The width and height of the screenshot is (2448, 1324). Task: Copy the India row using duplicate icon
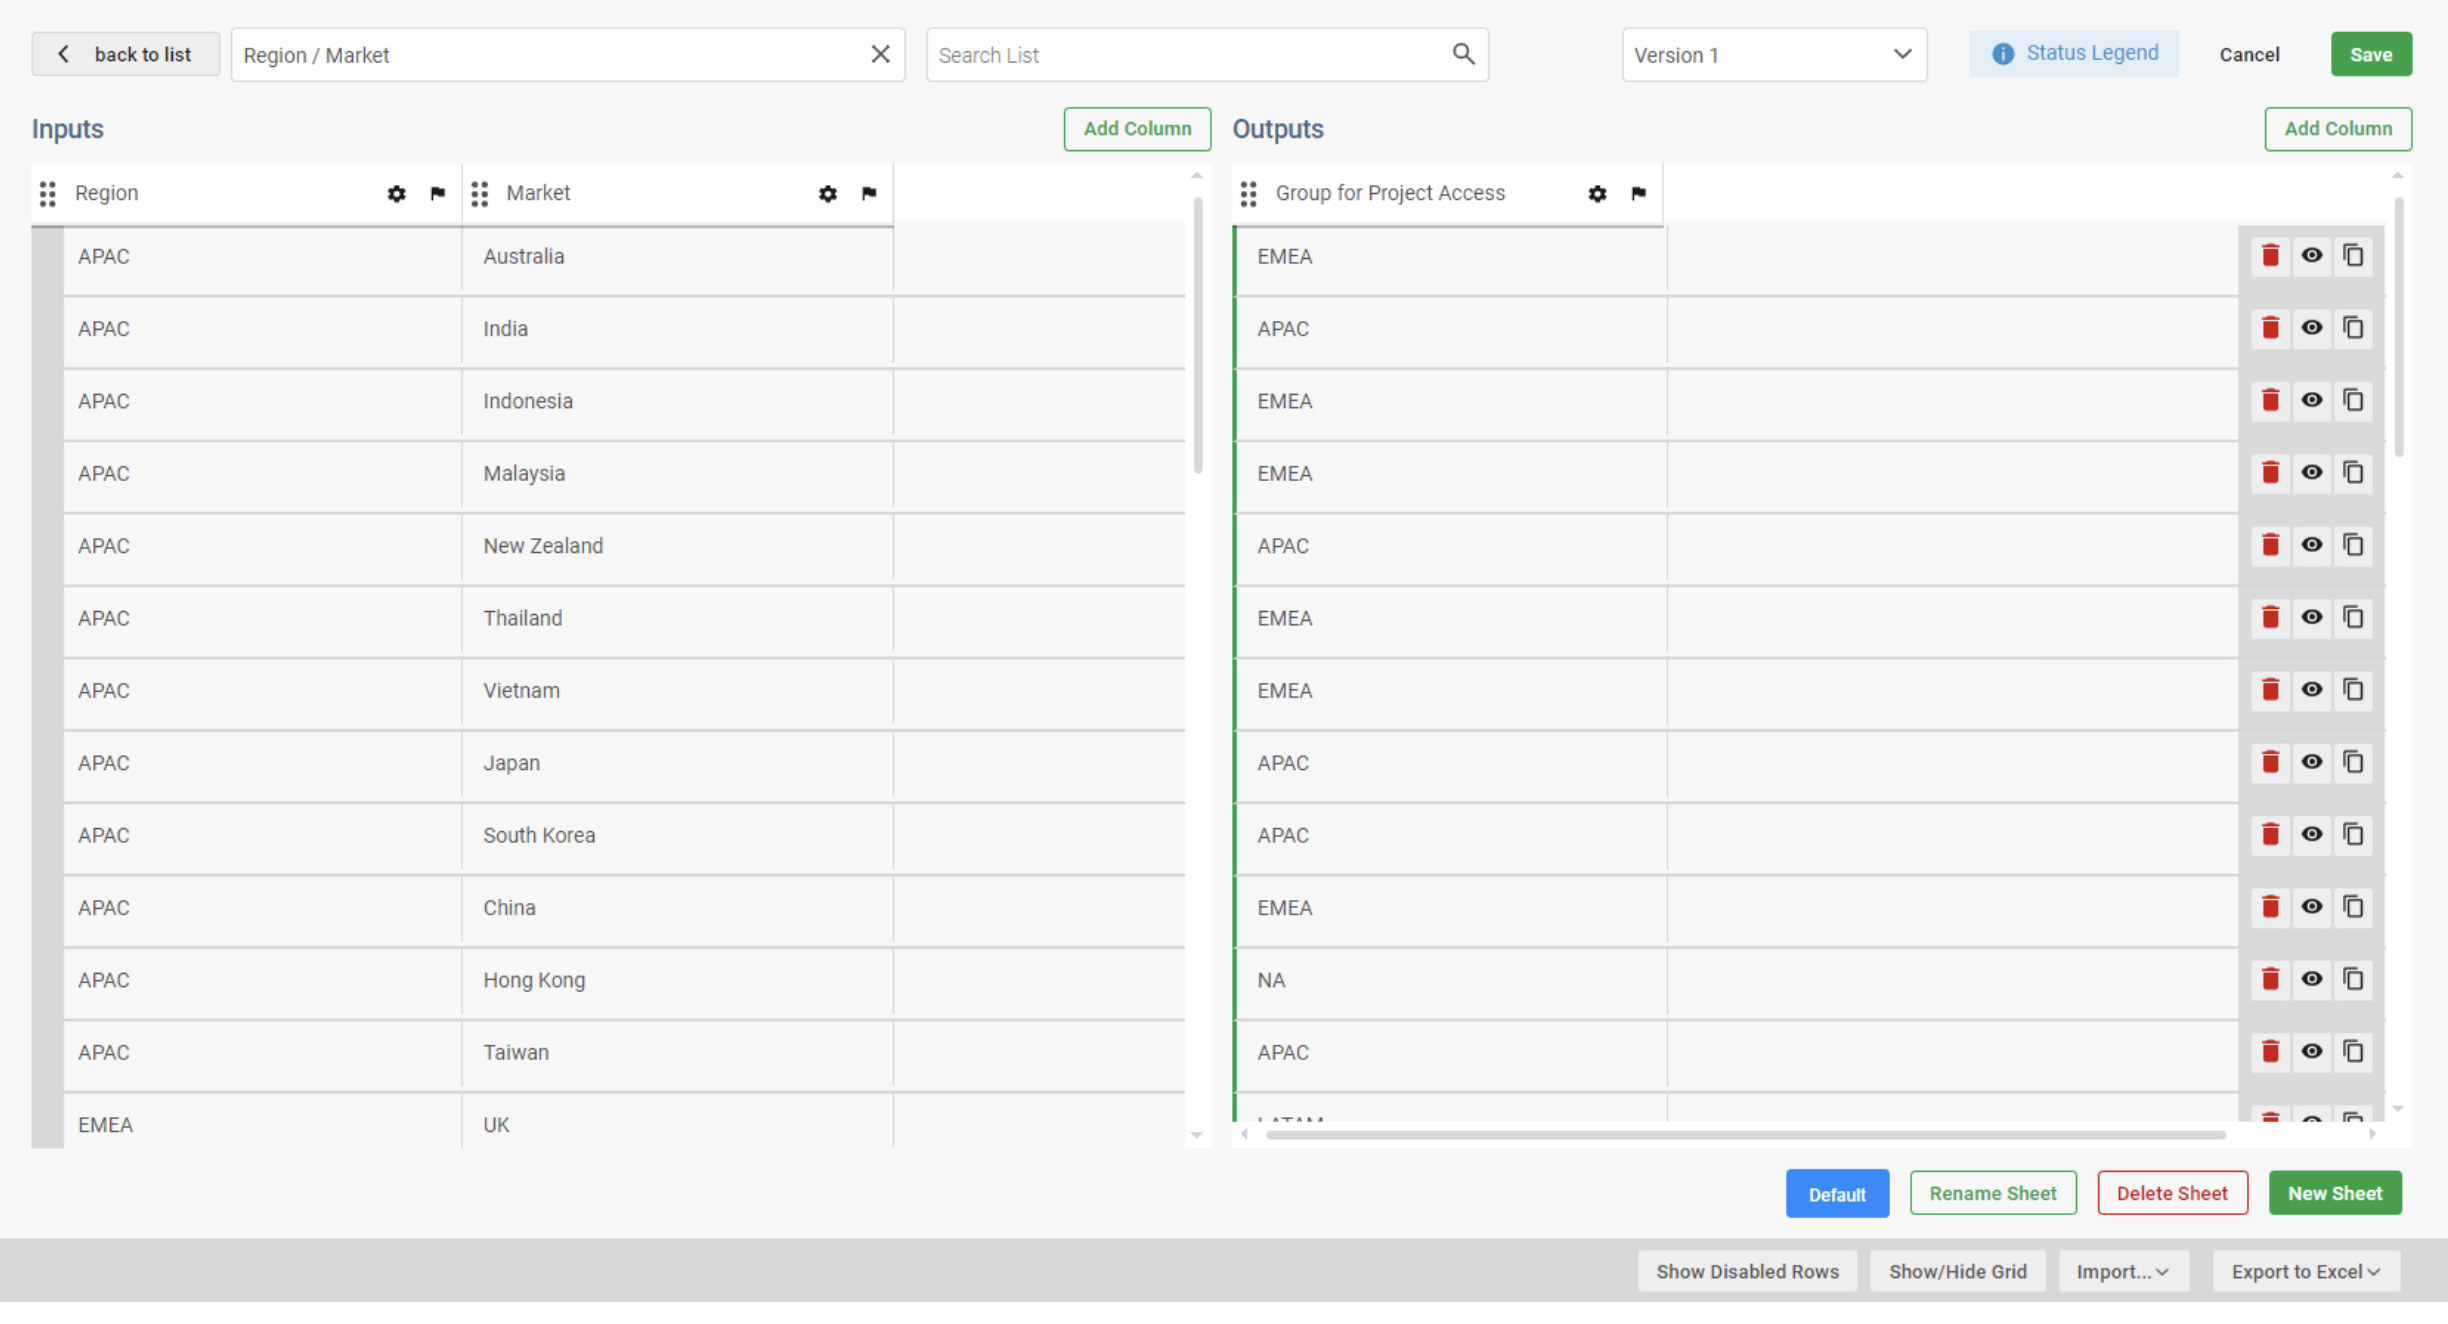pyautogui.click(x=2353, y=328)
